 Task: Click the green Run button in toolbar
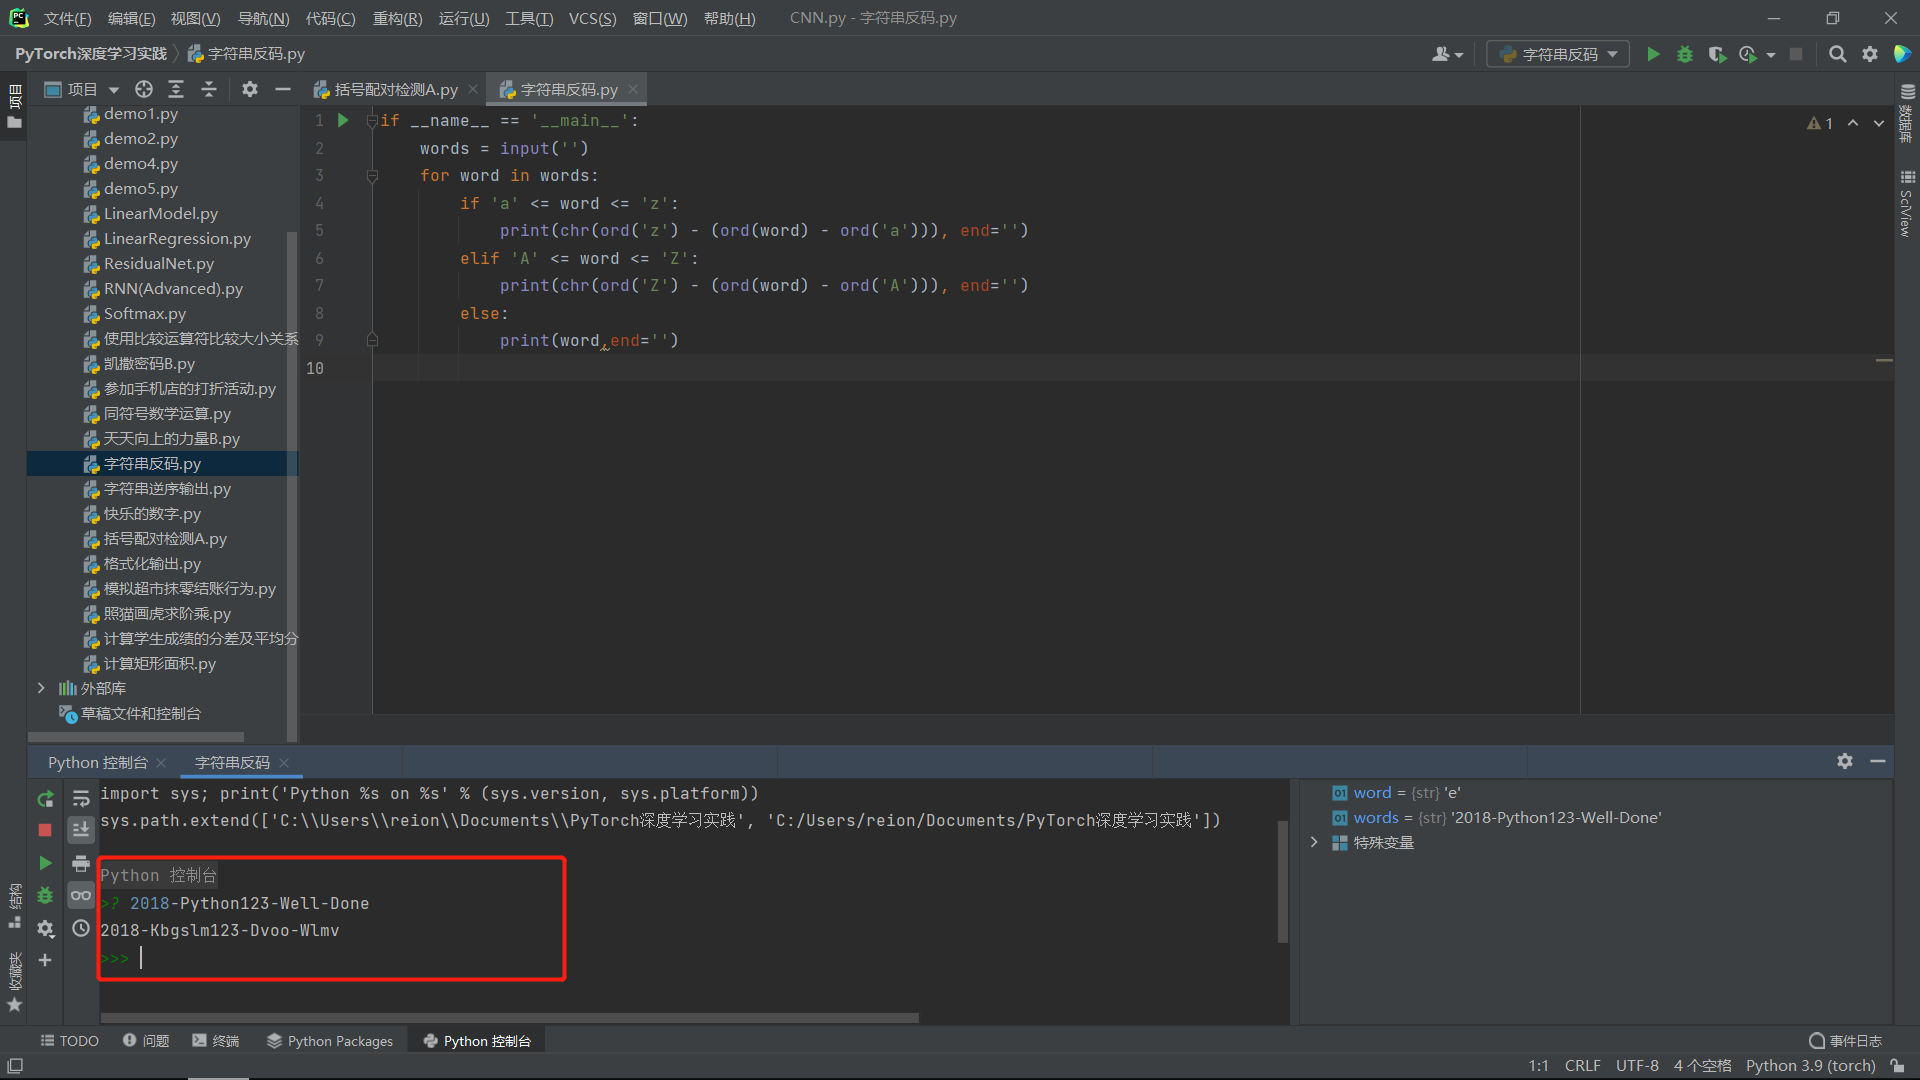coord(1653,54)
